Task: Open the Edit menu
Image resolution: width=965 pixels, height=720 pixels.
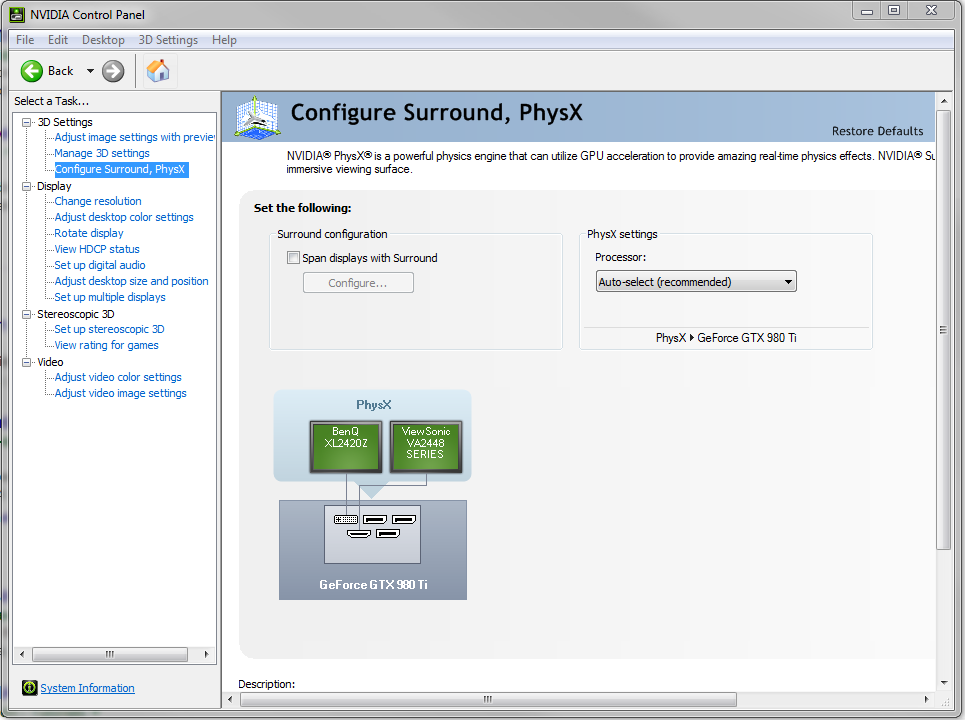Action: pos(58,40)
